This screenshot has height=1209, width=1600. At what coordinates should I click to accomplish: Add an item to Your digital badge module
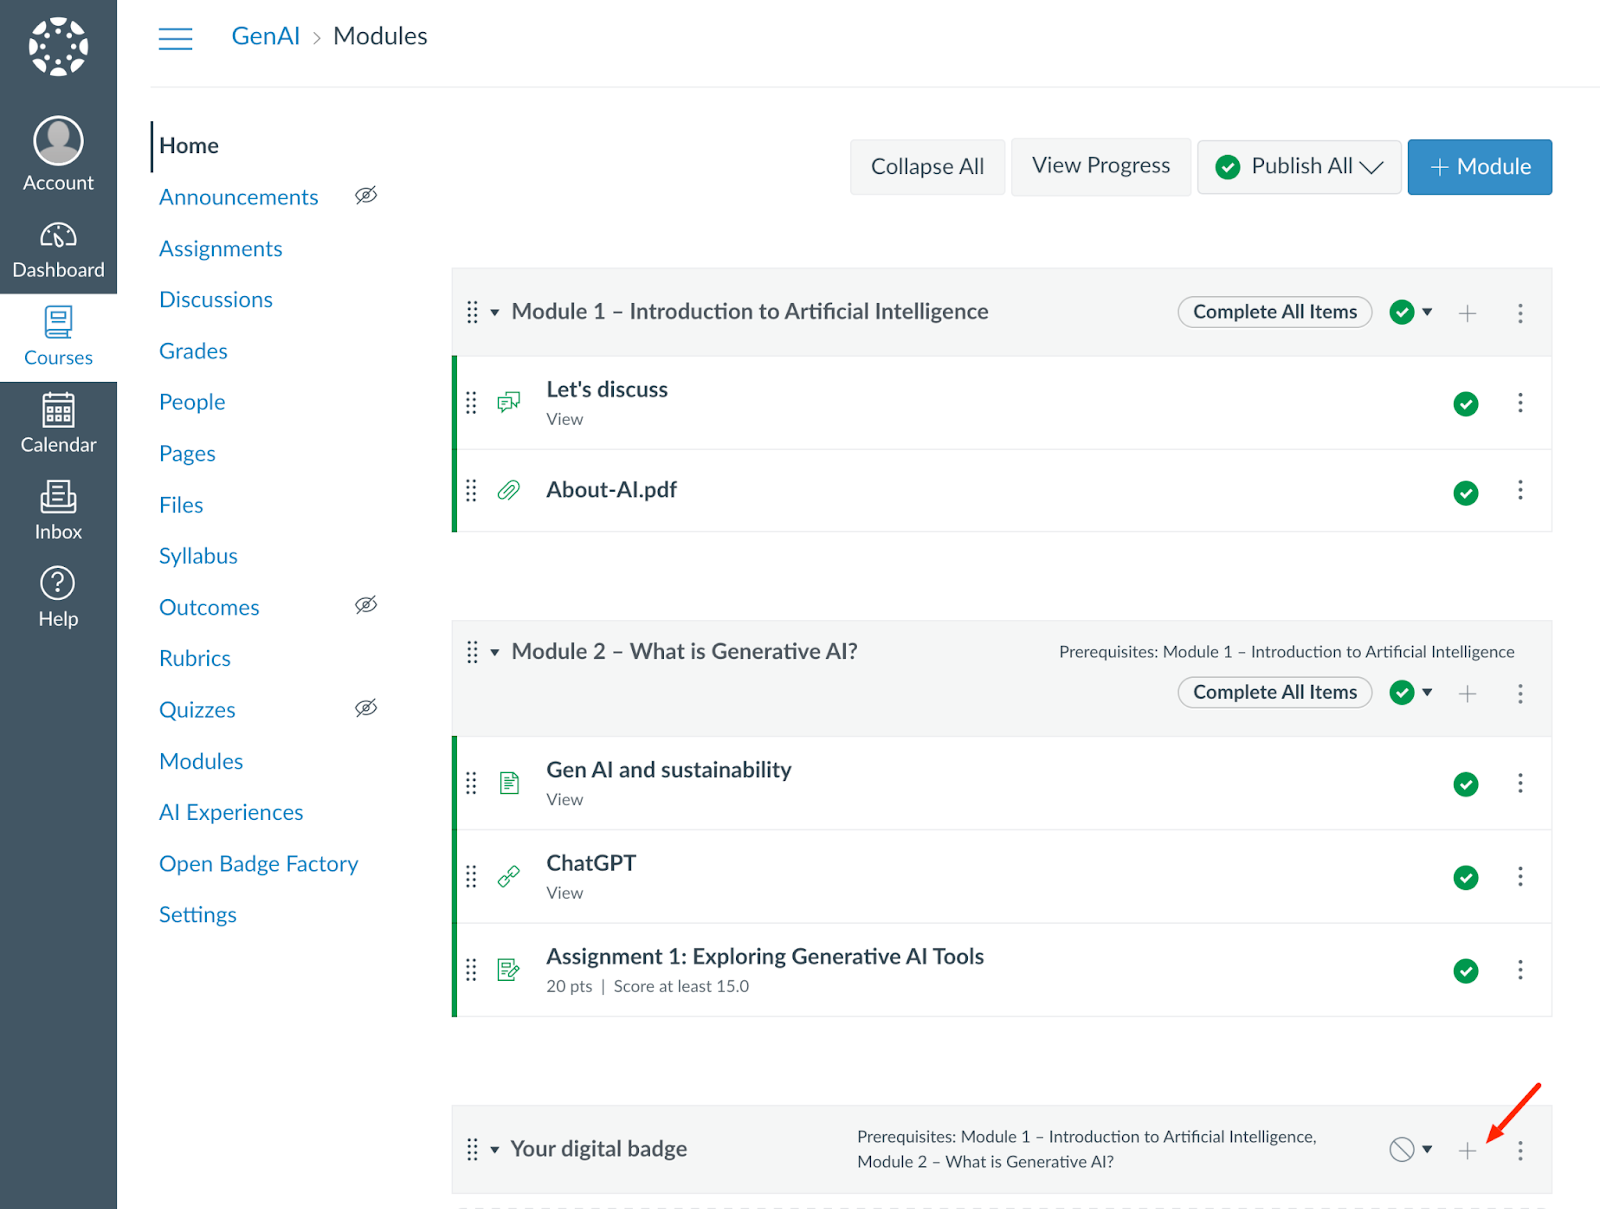1467,1150
